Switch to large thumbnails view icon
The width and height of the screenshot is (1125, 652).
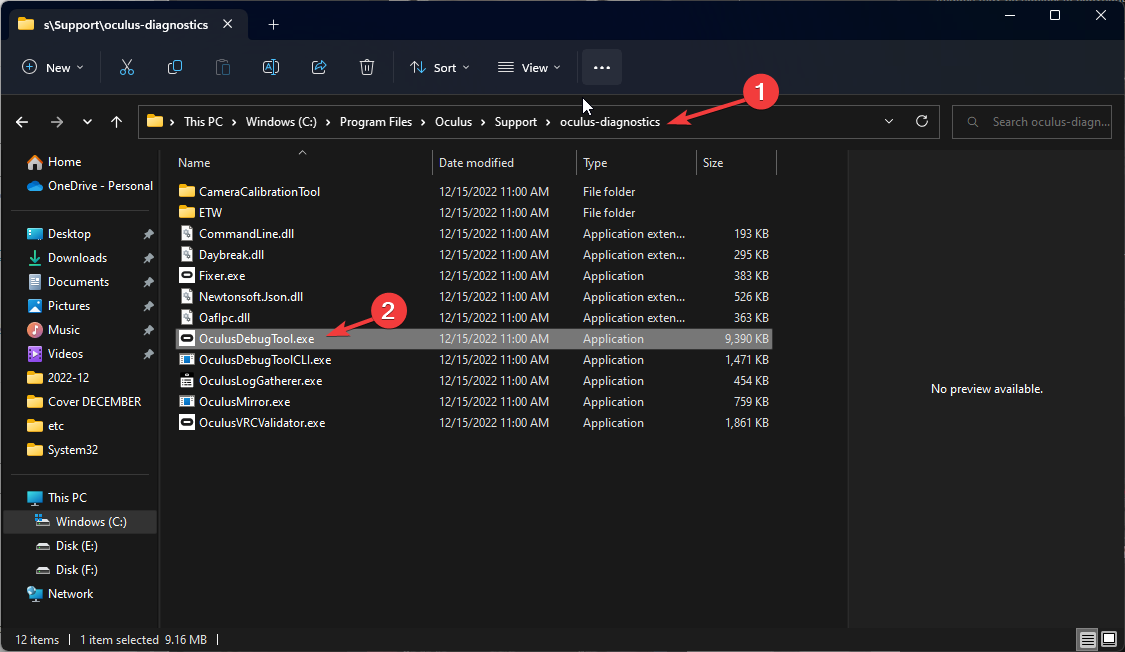point(1108,639)
